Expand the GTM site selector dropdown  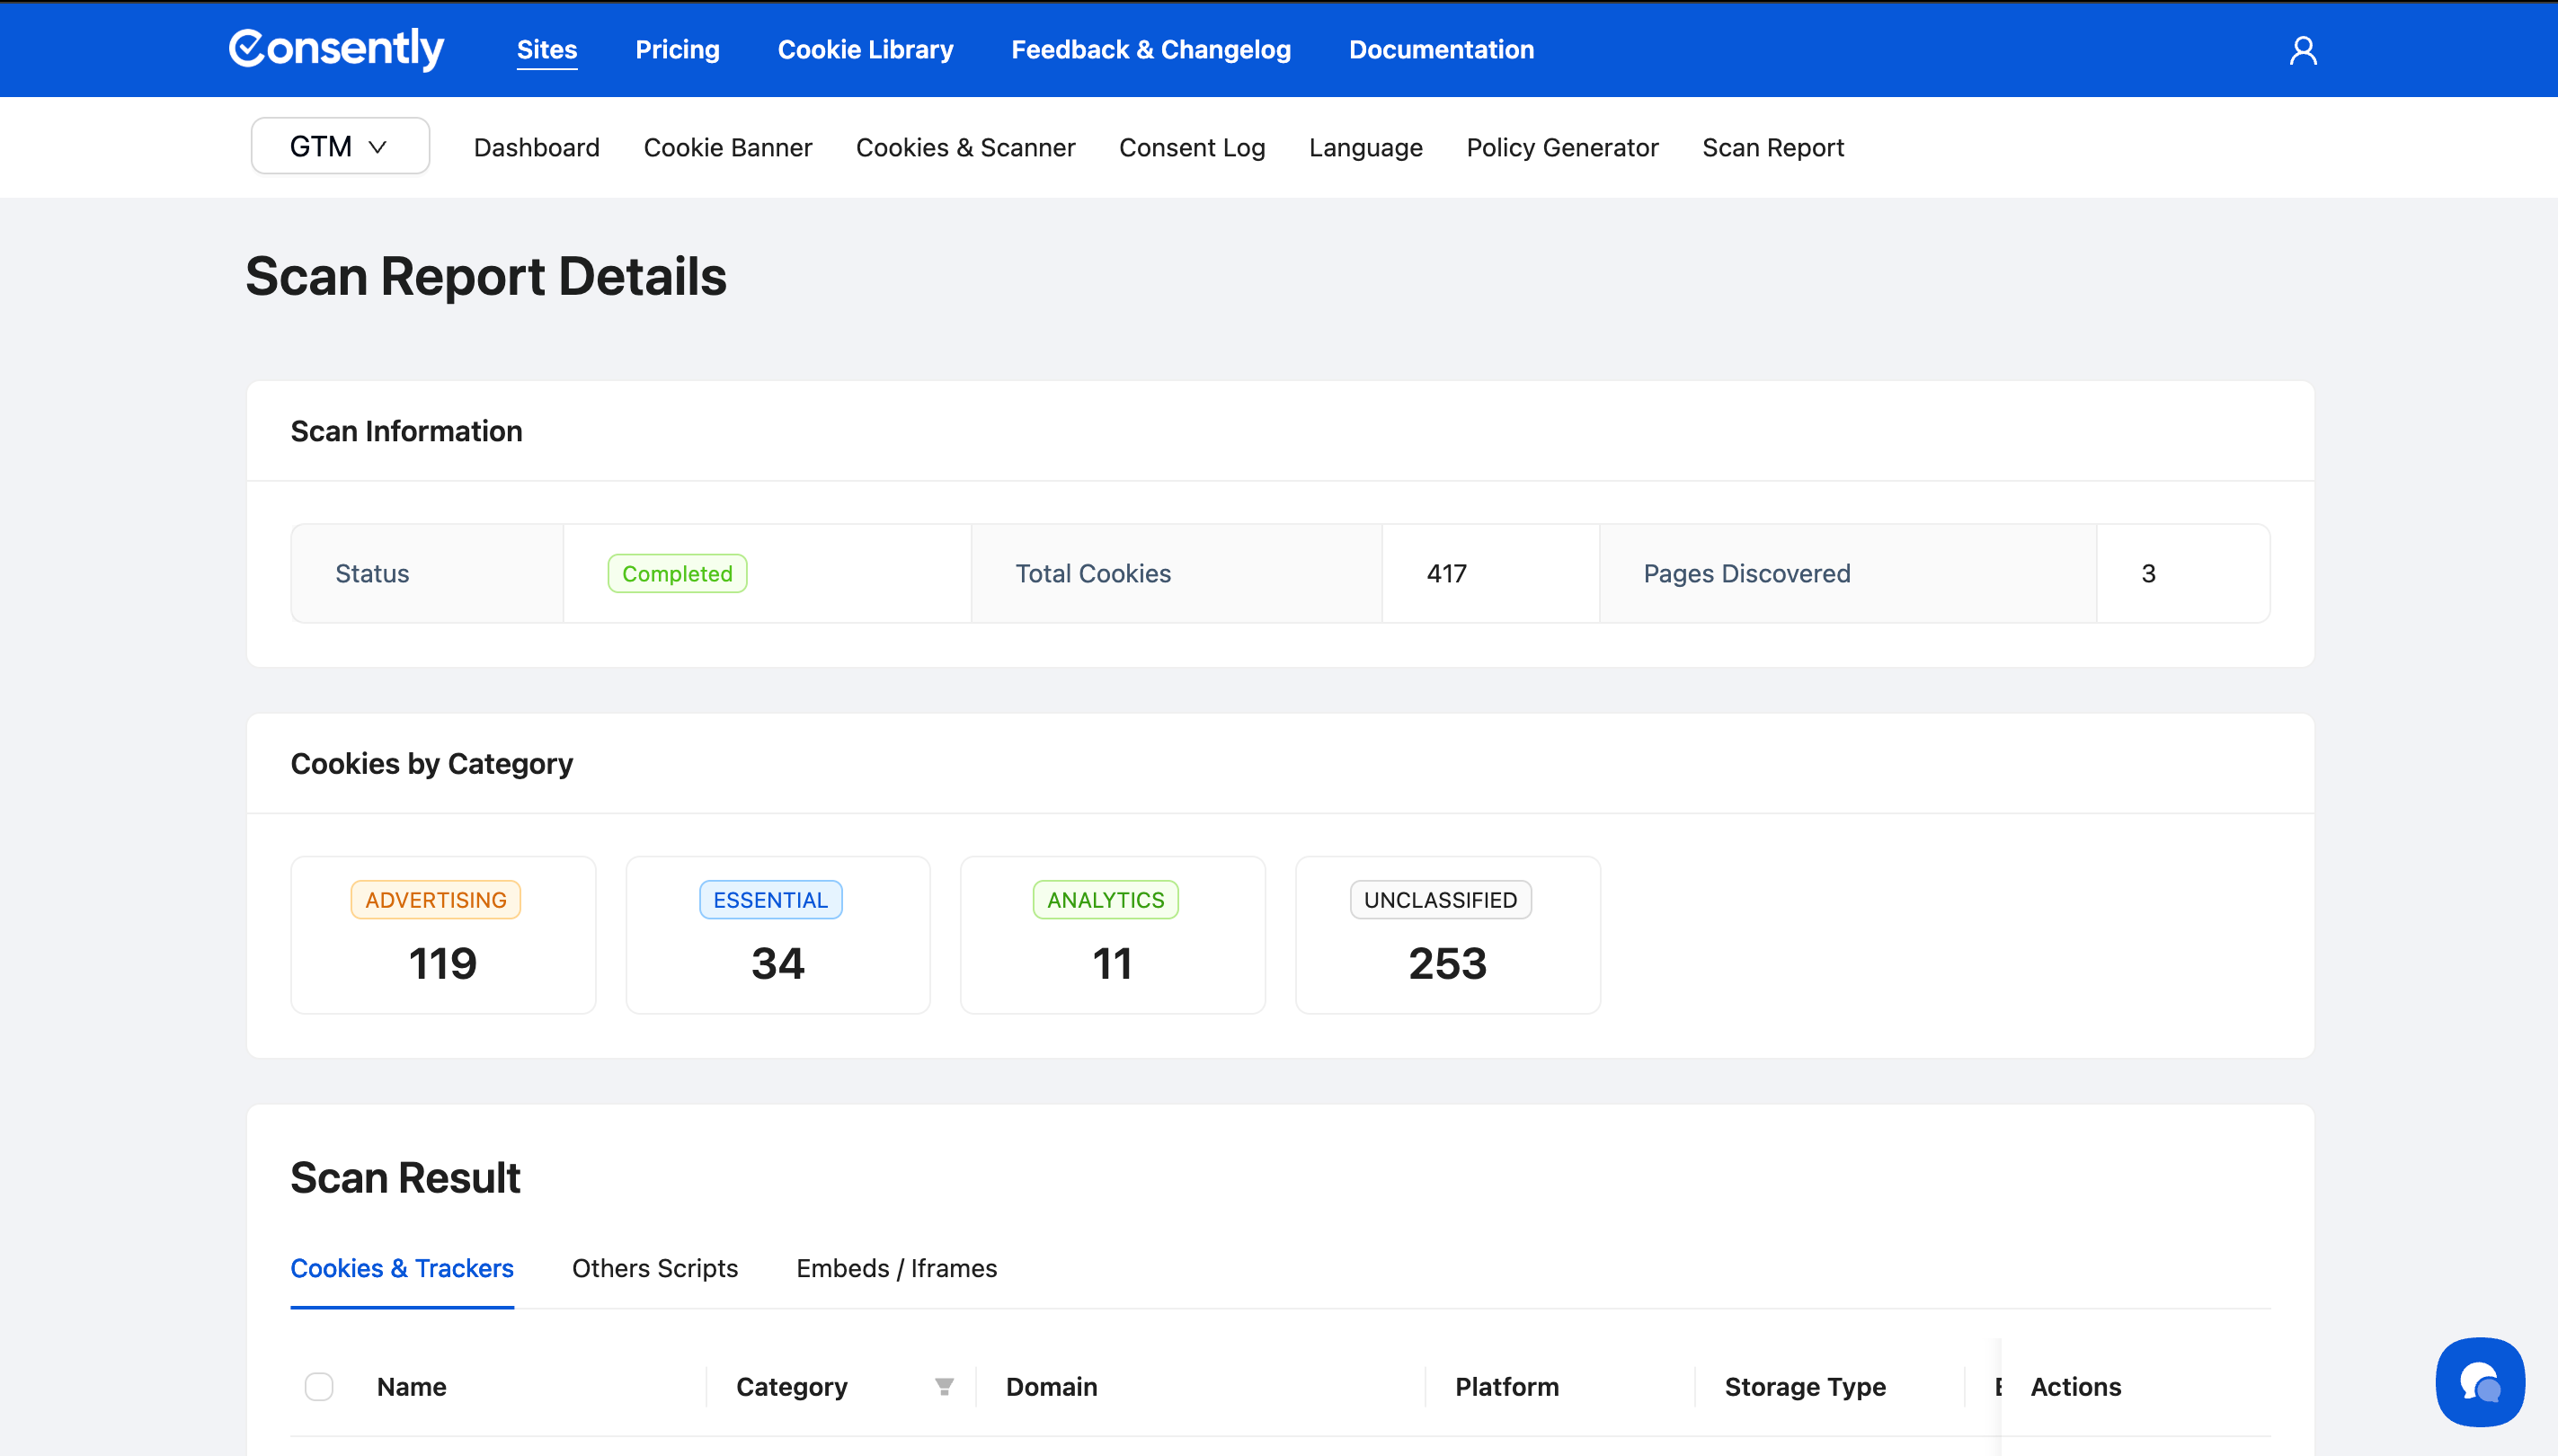coord(340,146)
